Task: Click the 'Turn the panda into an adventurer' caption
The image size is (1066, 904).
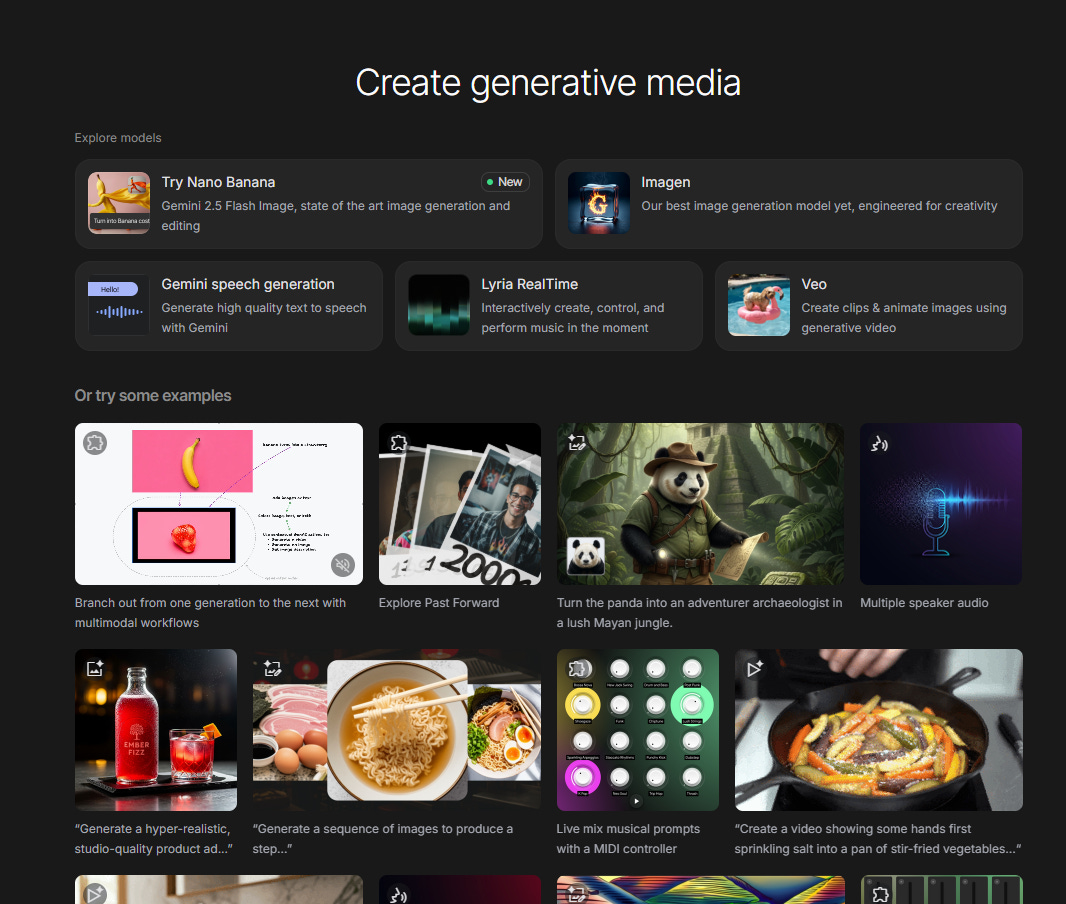Action: tap(700, 612)
